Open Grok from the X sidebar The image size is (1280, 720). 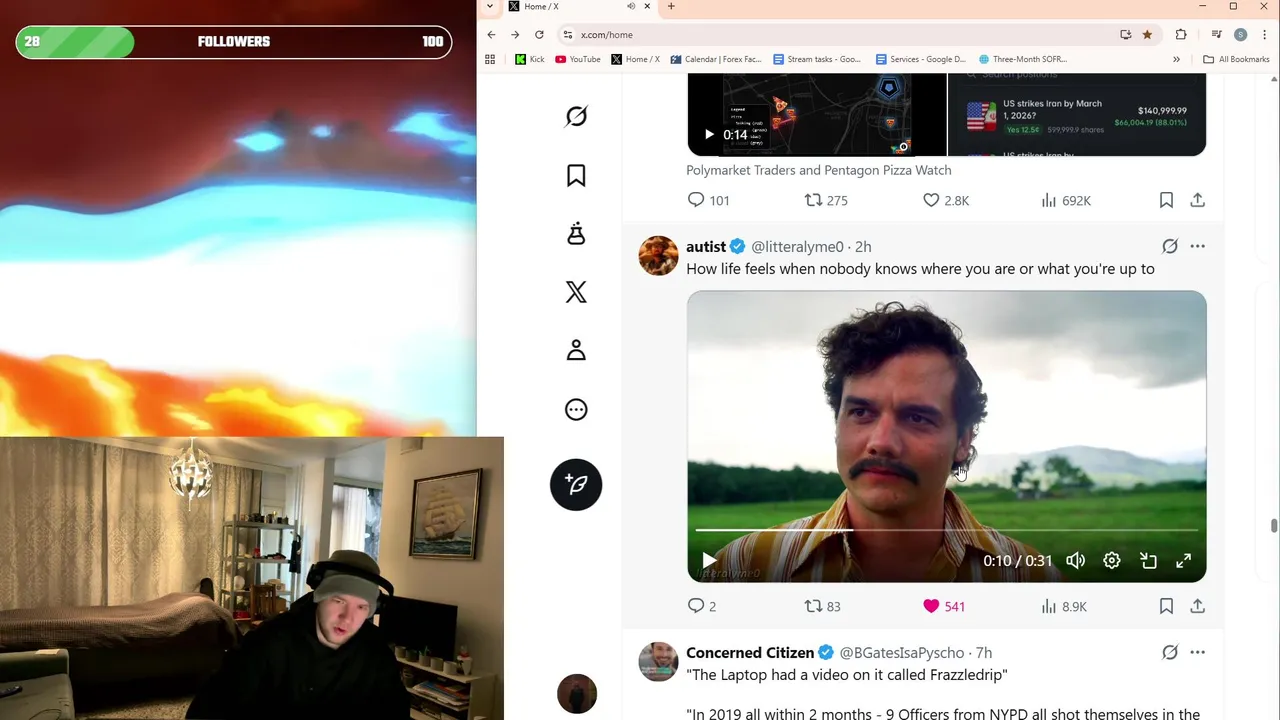(576, 117)
